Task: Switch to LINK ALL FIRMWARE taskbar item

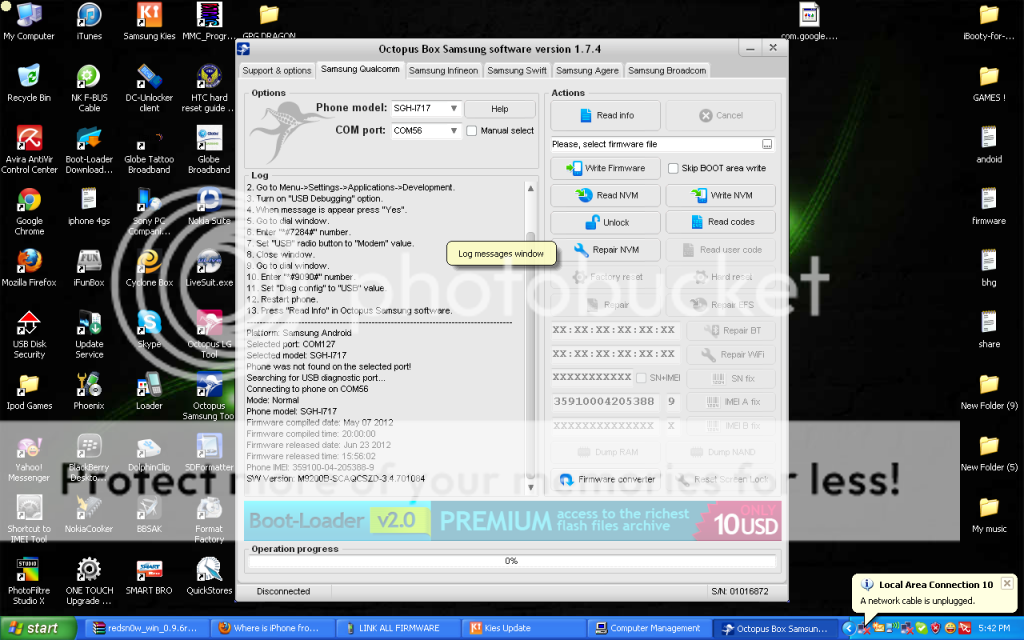Action: coord(400,628)
